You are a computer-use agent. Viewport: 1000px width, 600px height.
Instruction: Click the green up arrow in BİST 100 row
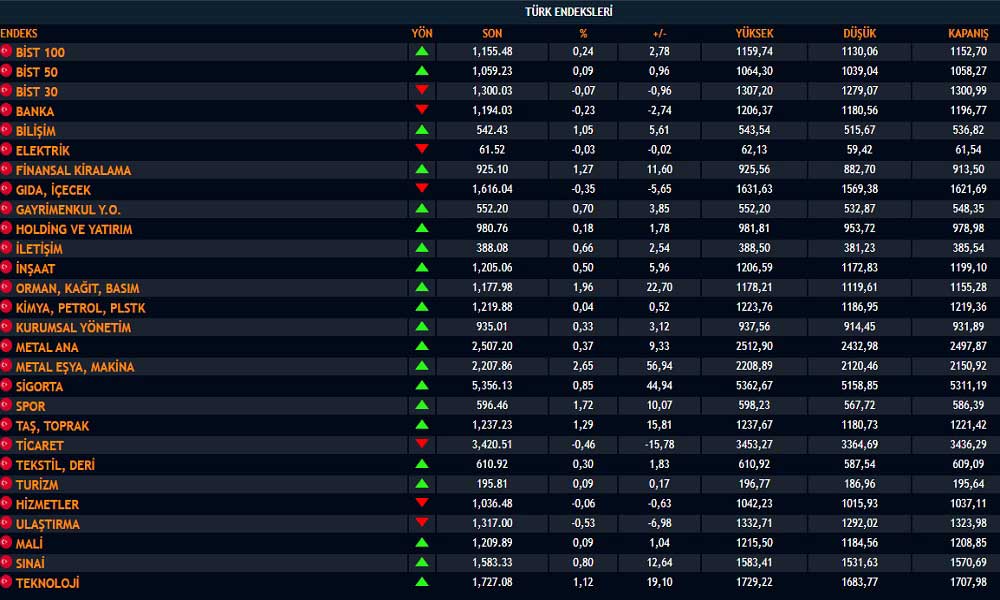click(422, 51)
